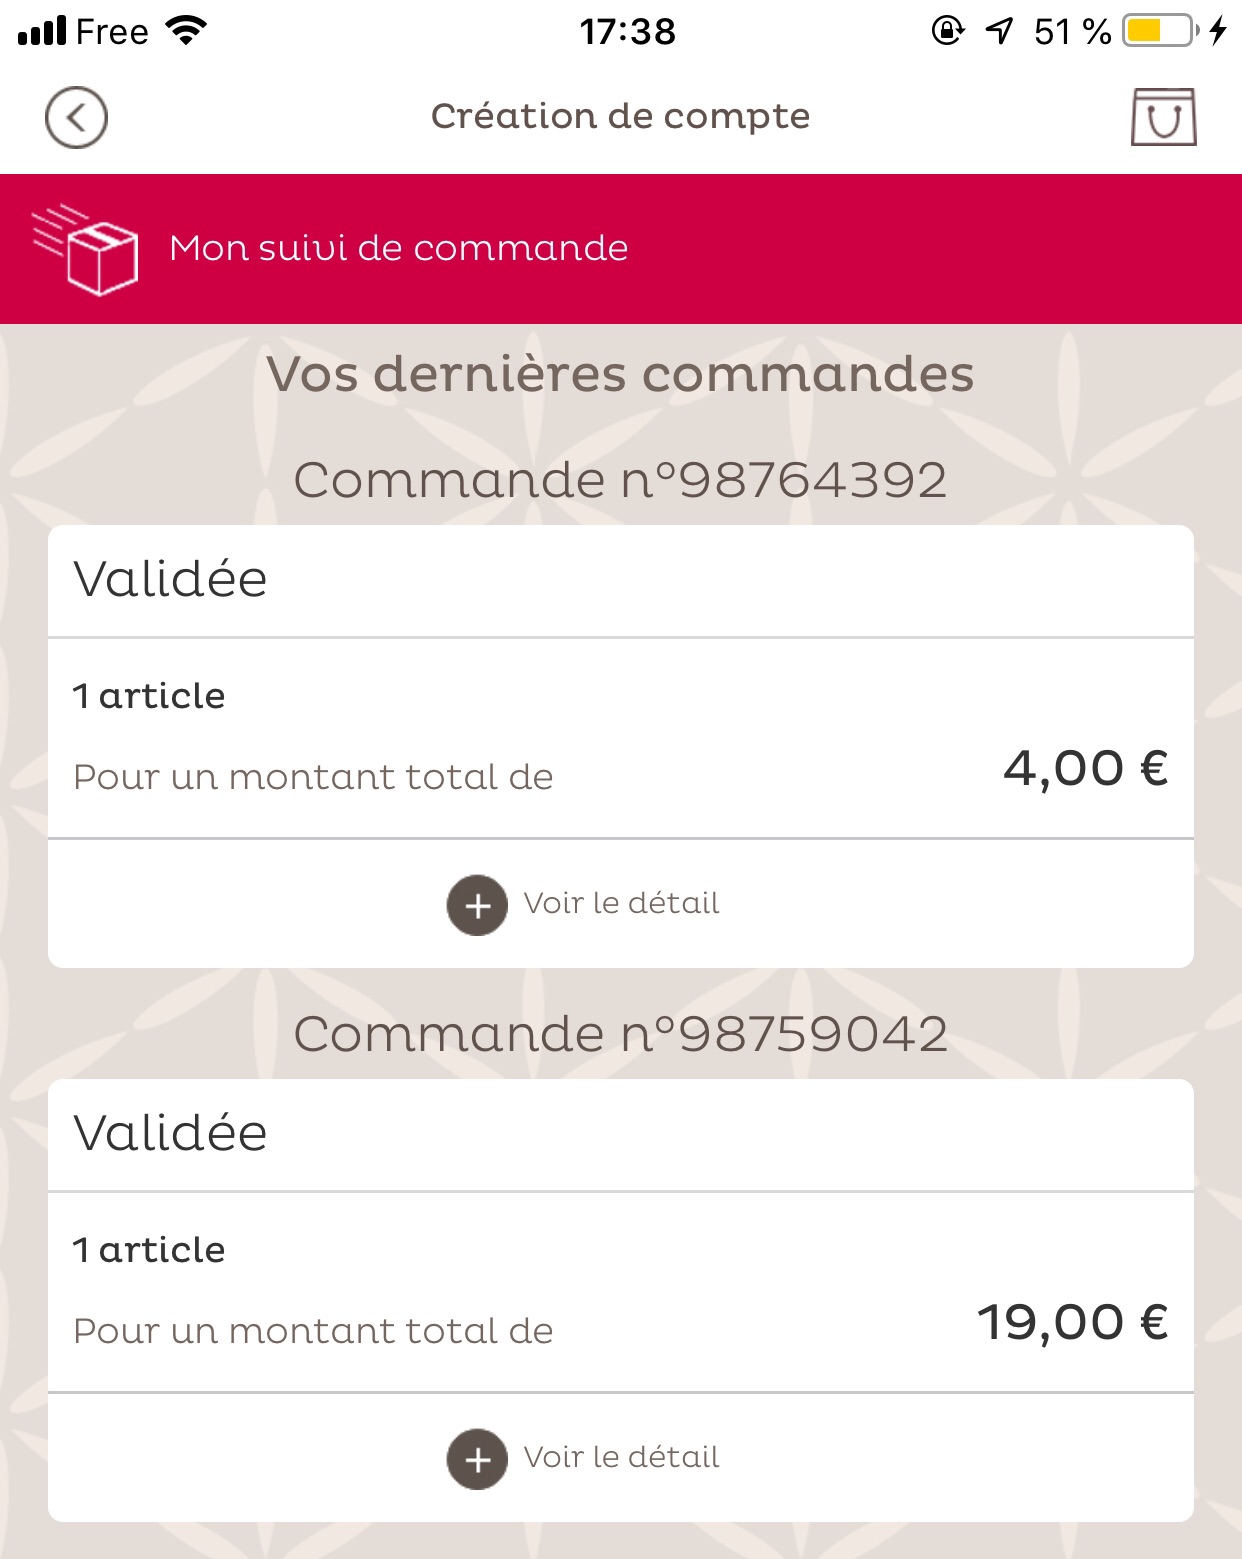
Task: Tap the back arrow circle icon
Action: (x=76, y=118)
